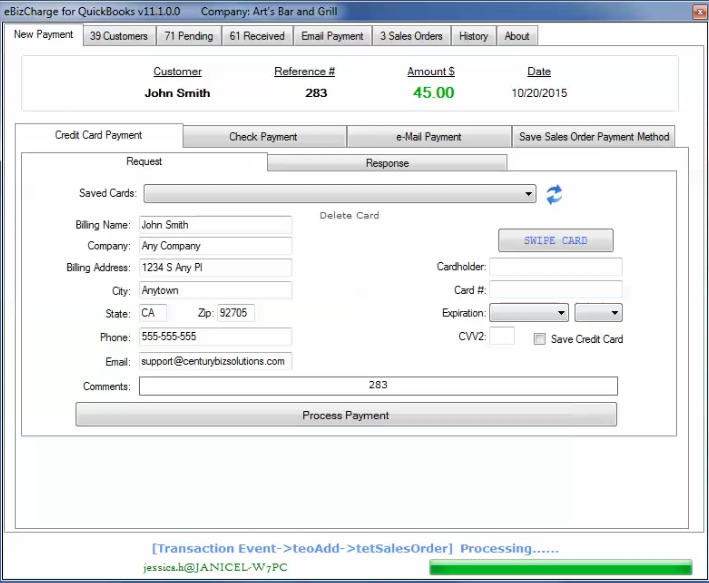Image resolution: width=709 pixels, height=583 pixels.
Task: Select the Request sub-tab
Action: (x=144, y=161)
